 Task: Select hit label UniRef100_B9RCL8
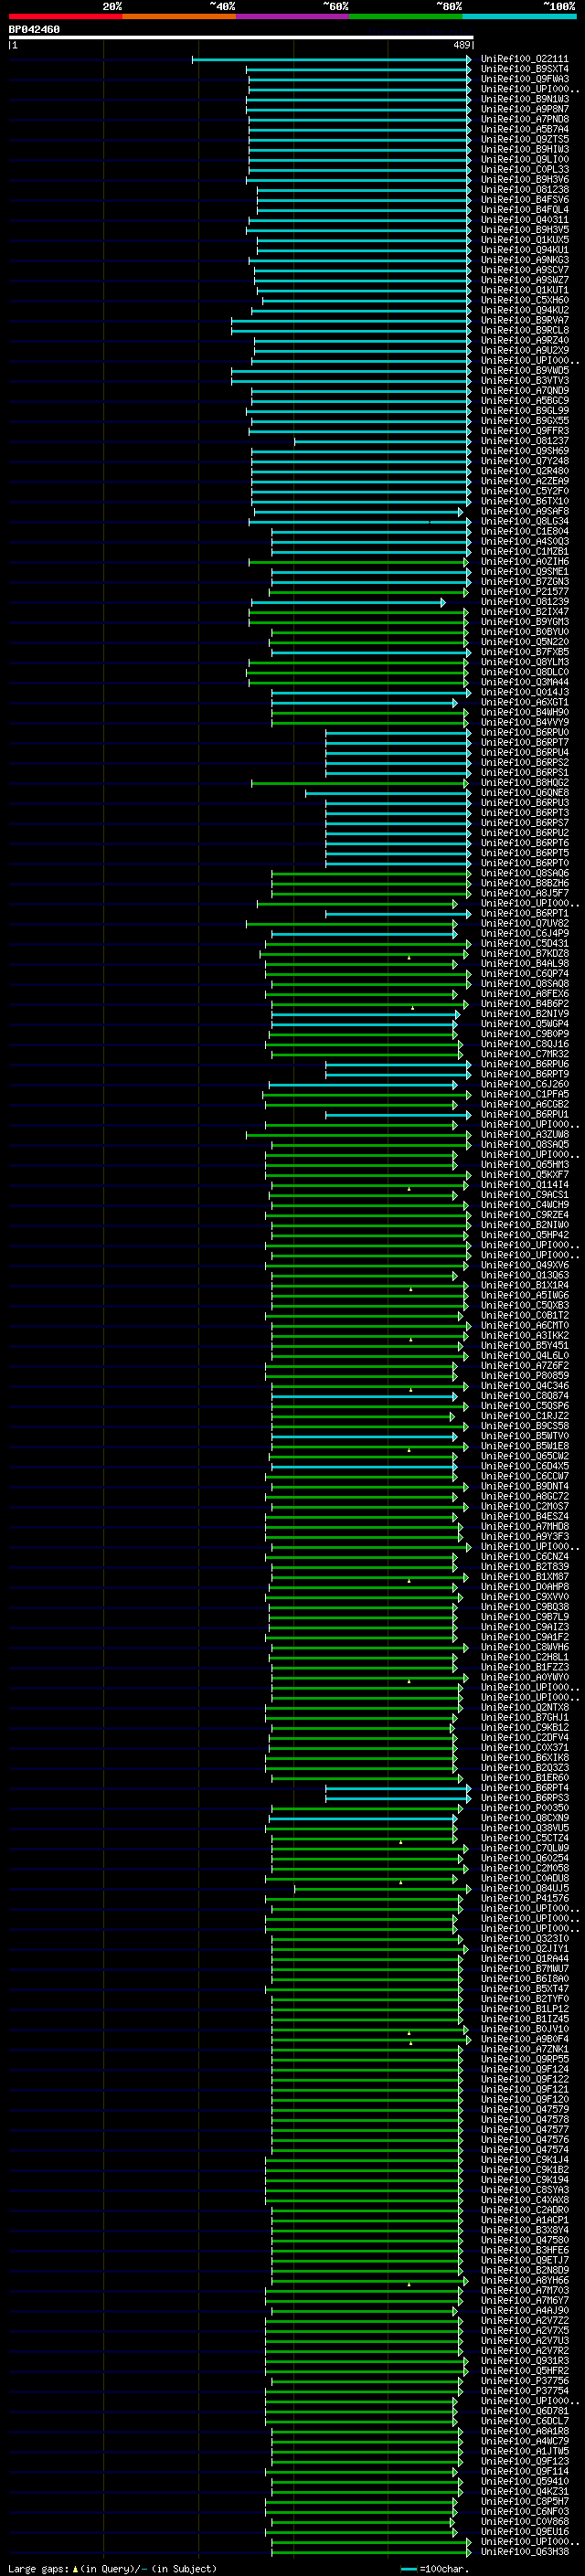[x=524, y=330]
